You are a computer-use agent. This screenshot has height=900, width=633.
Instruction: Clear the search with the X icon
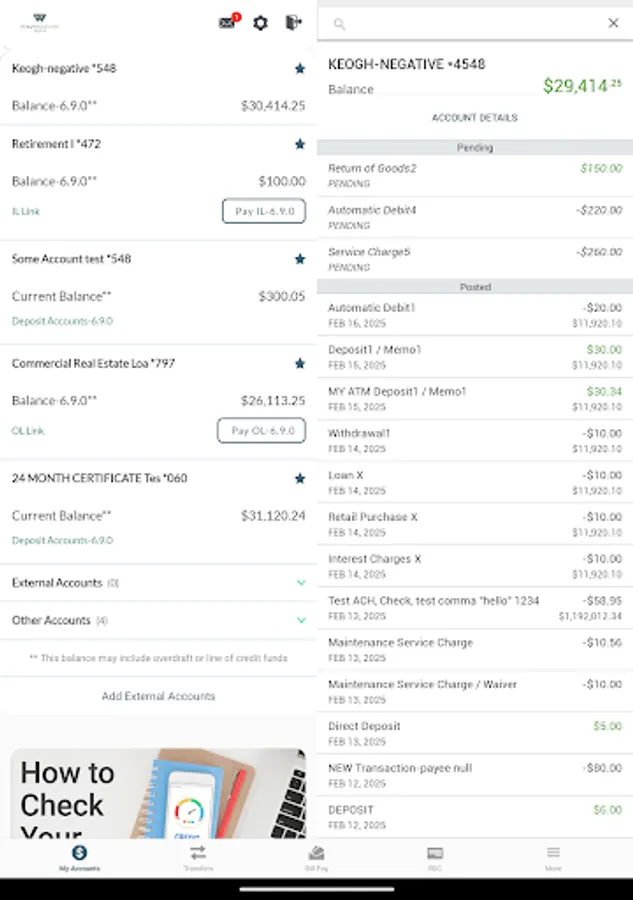[613, 22]
